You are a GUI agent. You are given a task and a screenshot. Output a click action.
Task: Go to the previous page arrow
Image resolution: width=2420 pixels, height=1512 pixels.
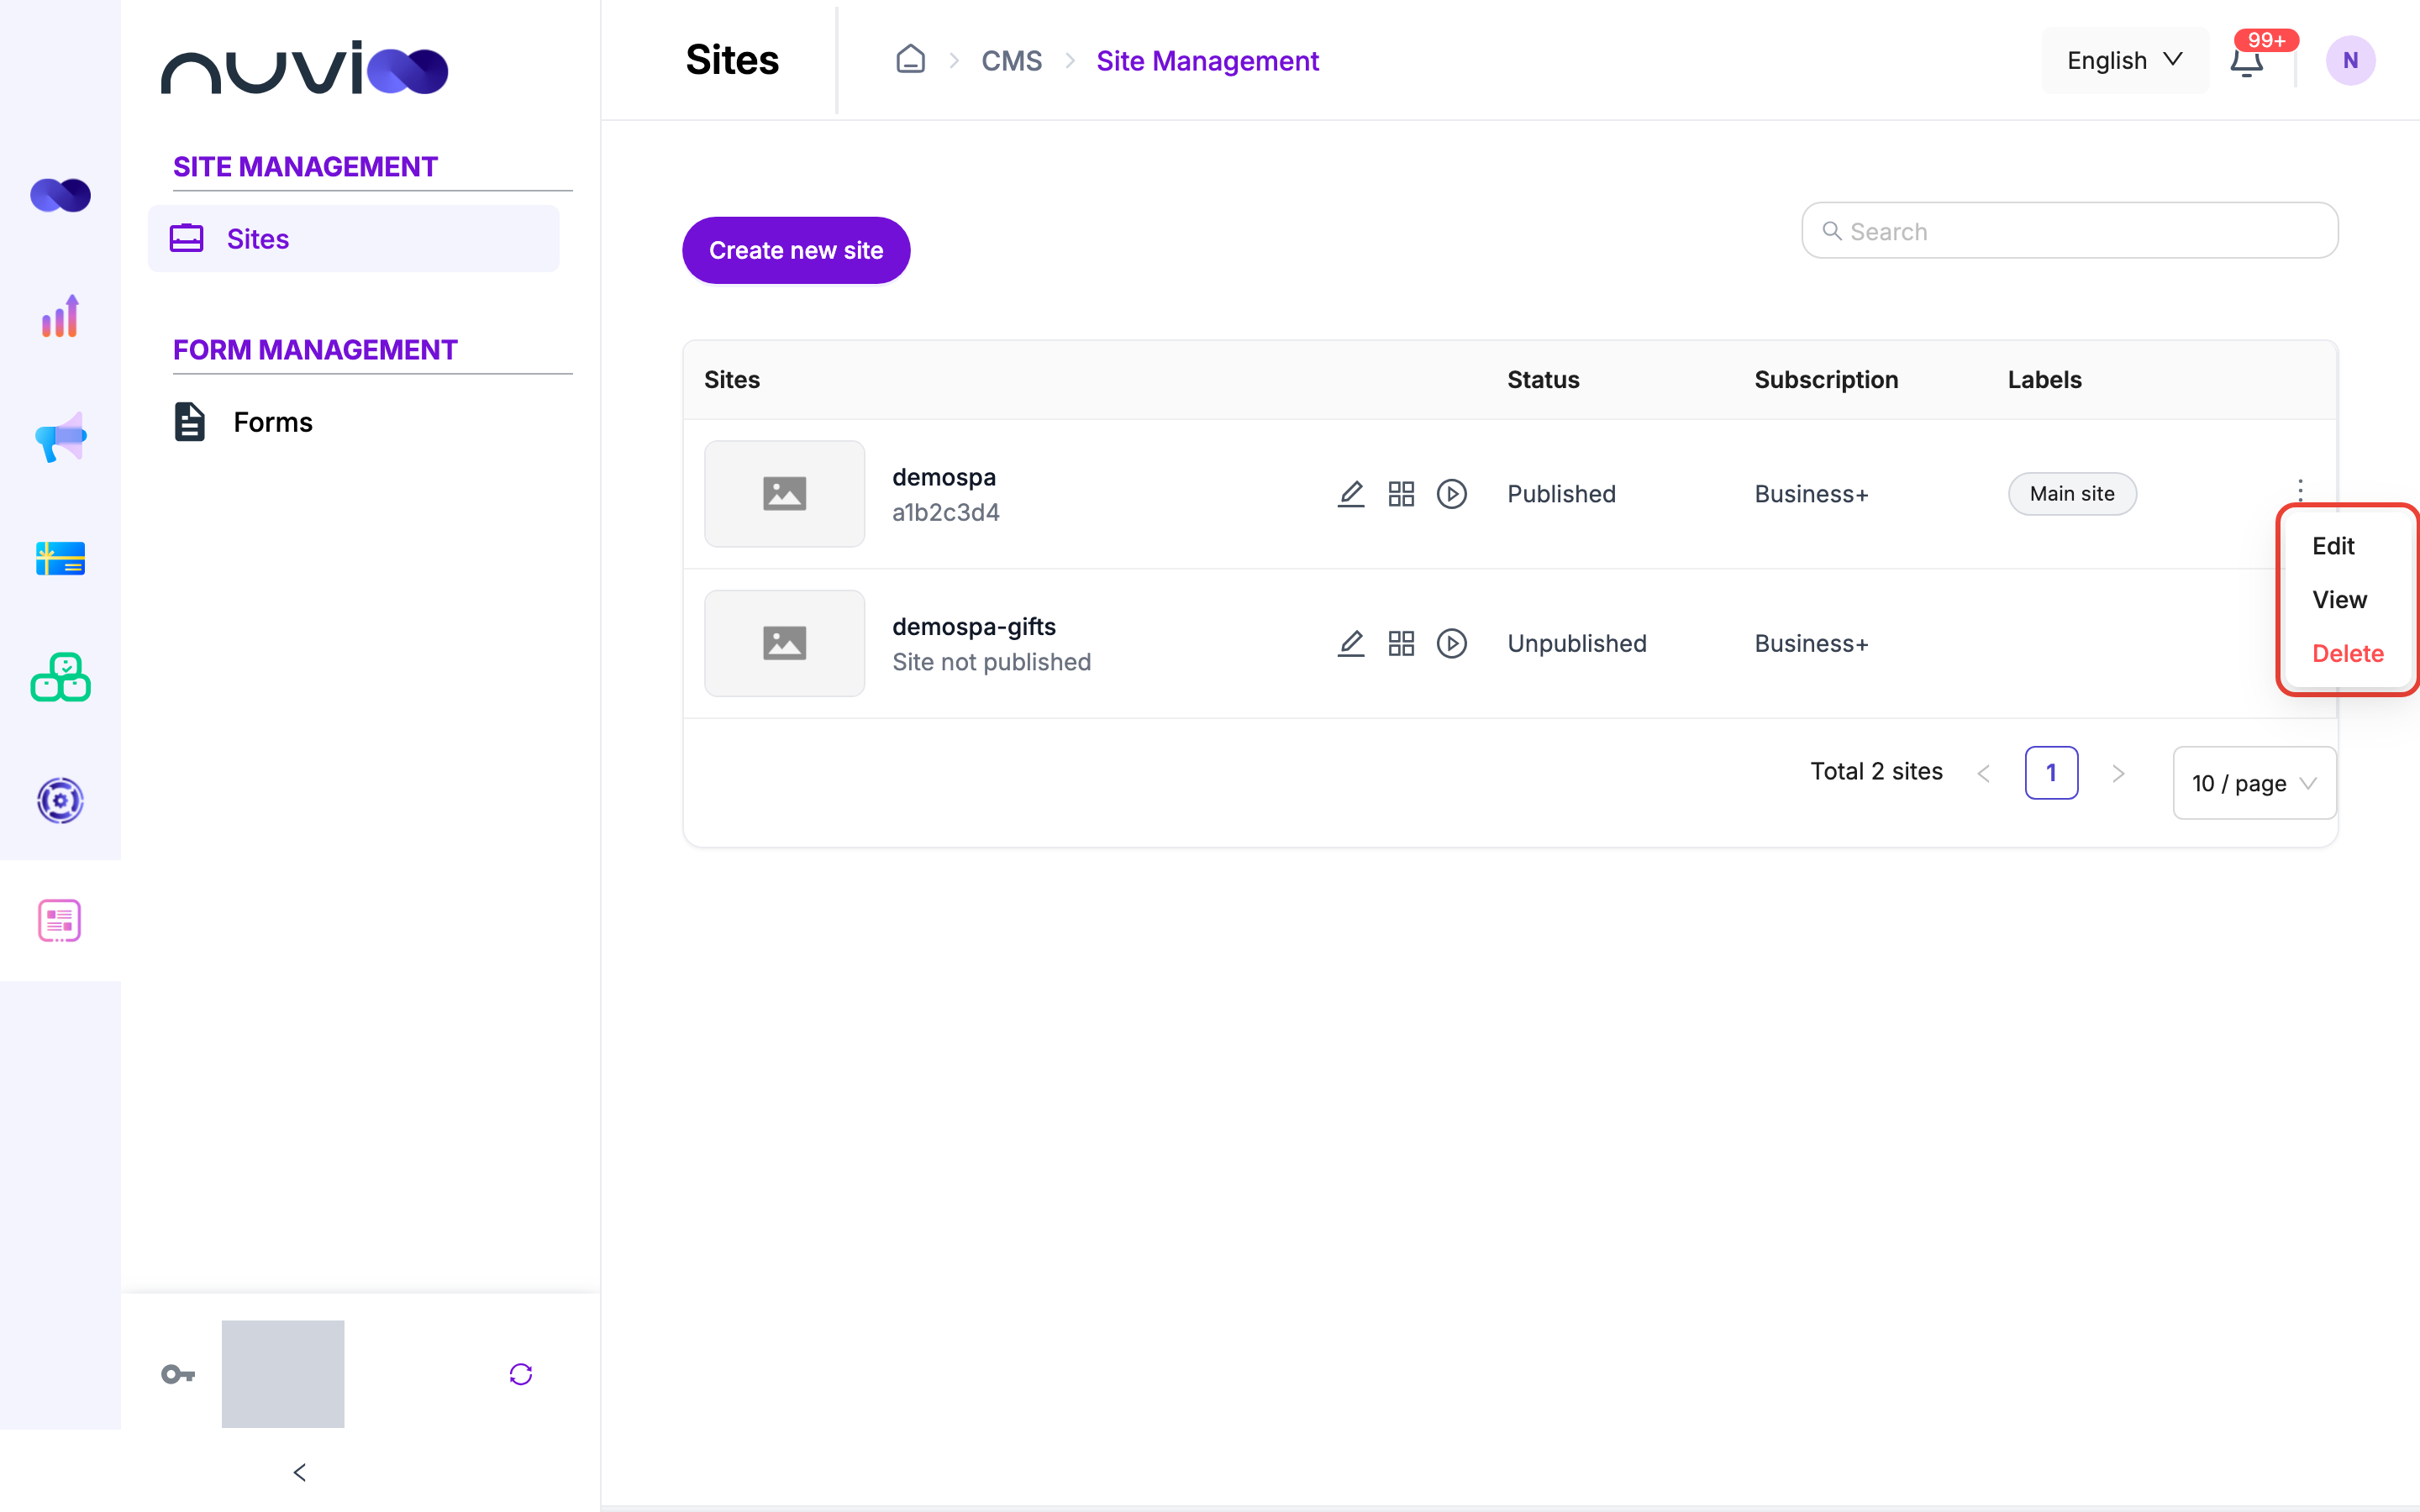tap(1984, 773)
